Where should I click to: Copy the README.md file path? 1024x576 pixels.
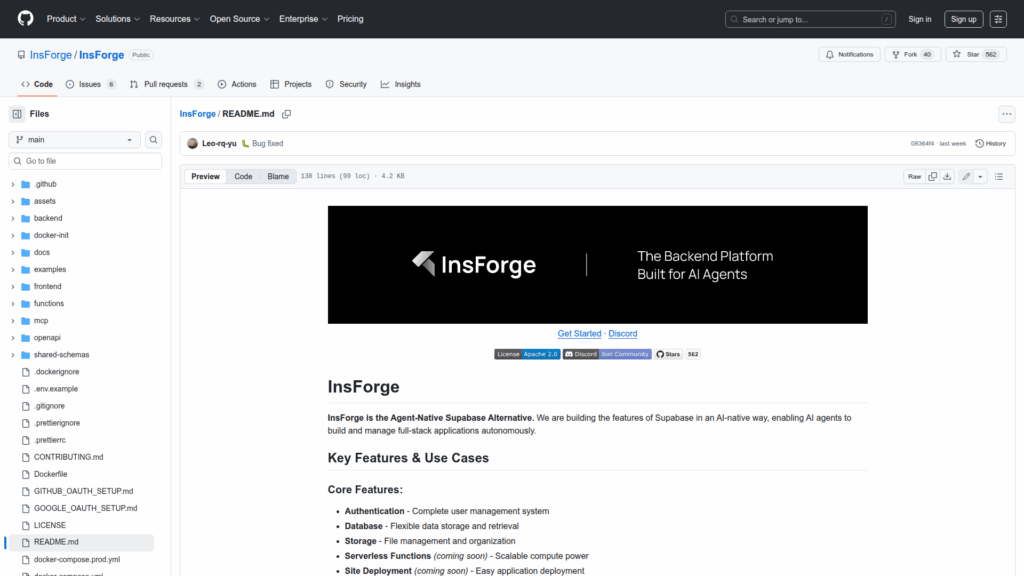pos(286,114)
